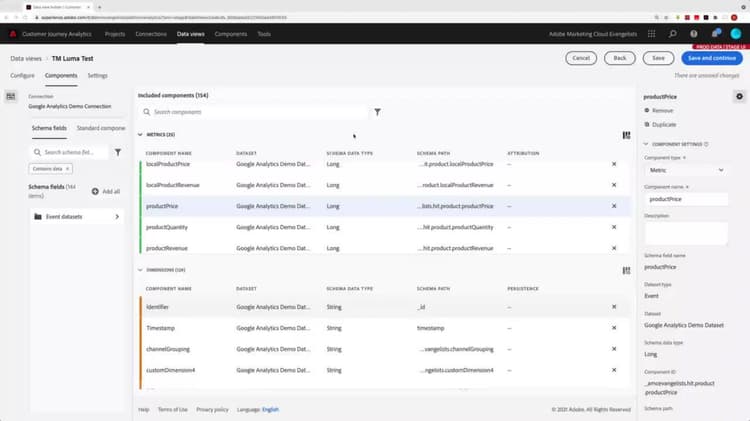The width and height of the screenshot is (750, 421).
Task: Remove productPrice row with X
Action: pyautogui.click(x=614, y=206)
